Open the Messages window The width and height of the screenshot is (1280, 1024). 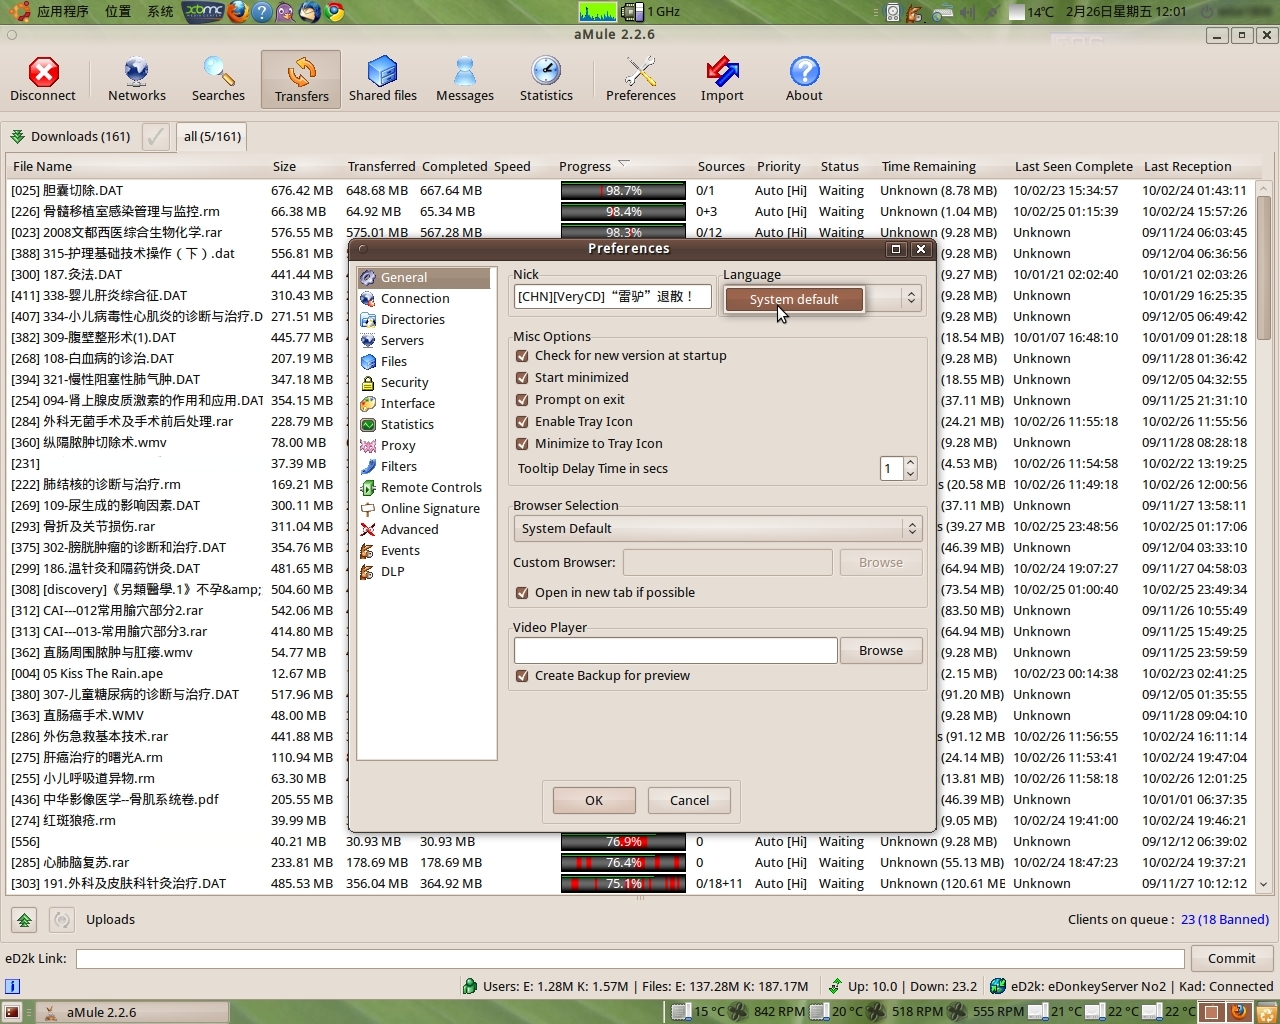pyautogui.click(x=465, y=79)
